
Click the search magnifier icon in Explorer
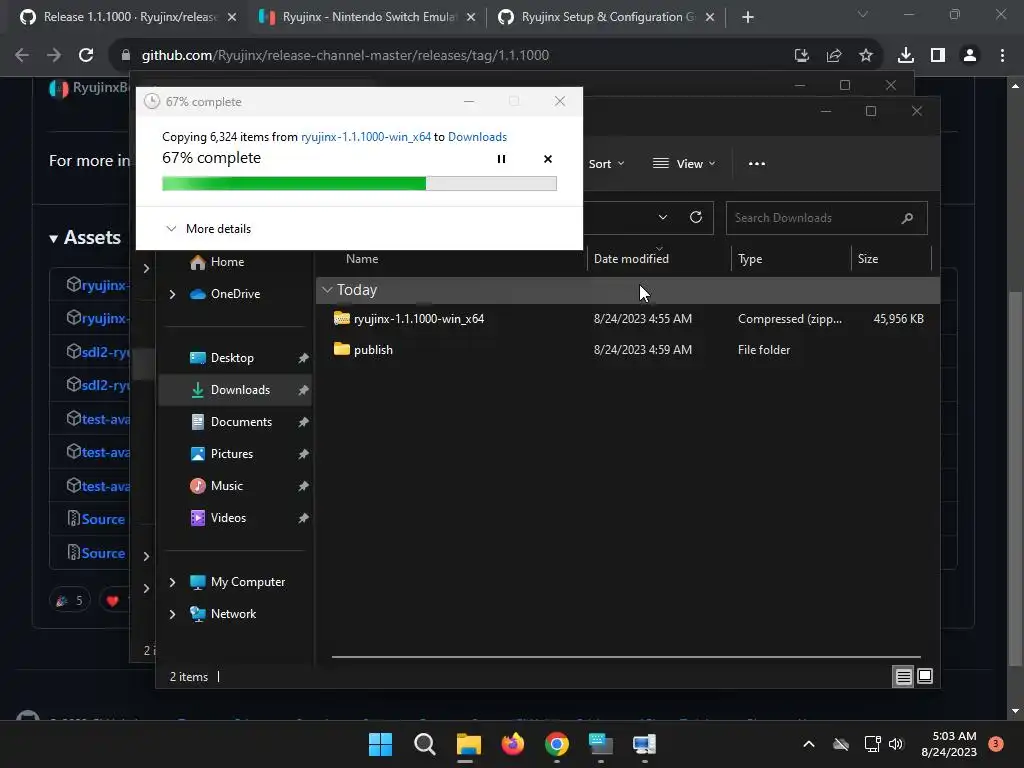pyautogui.click(x=907, y=218)
